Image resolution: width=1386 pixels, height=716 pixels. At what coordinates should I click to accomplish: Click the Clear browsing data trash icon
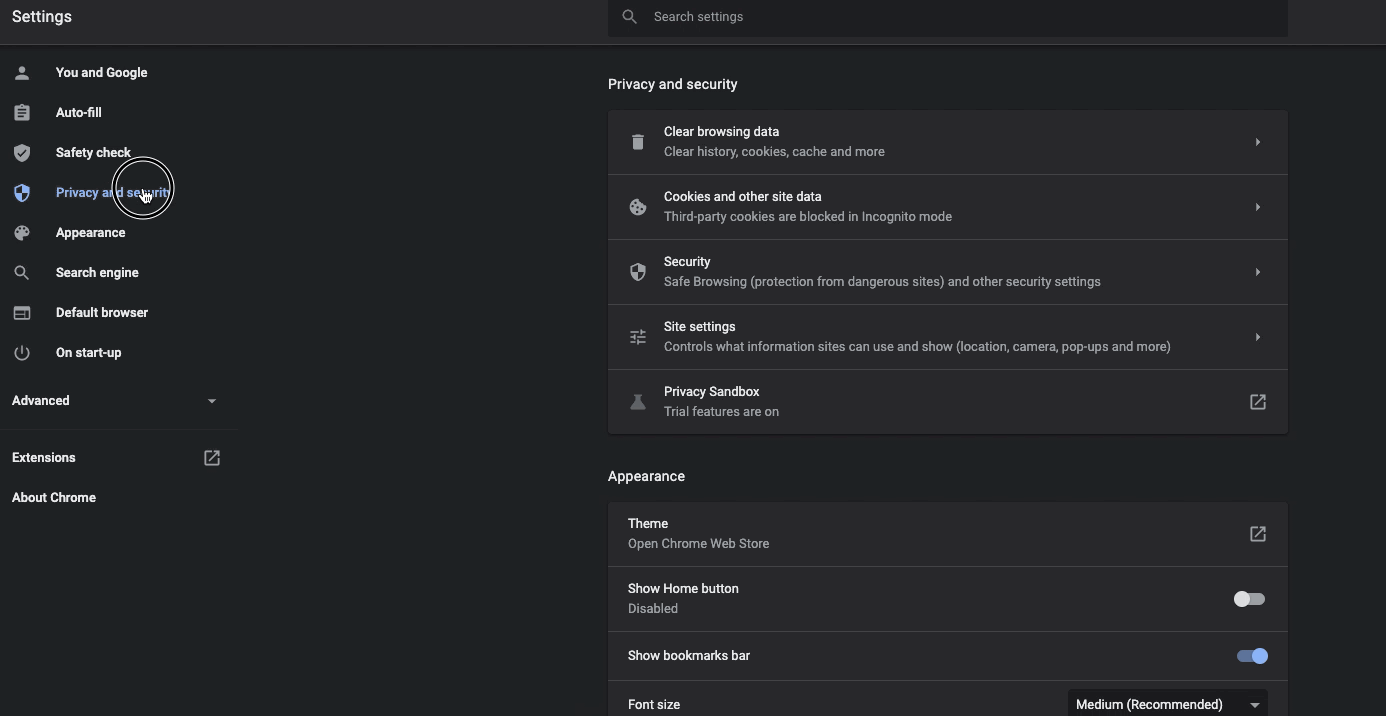click(x=638, y=142)
